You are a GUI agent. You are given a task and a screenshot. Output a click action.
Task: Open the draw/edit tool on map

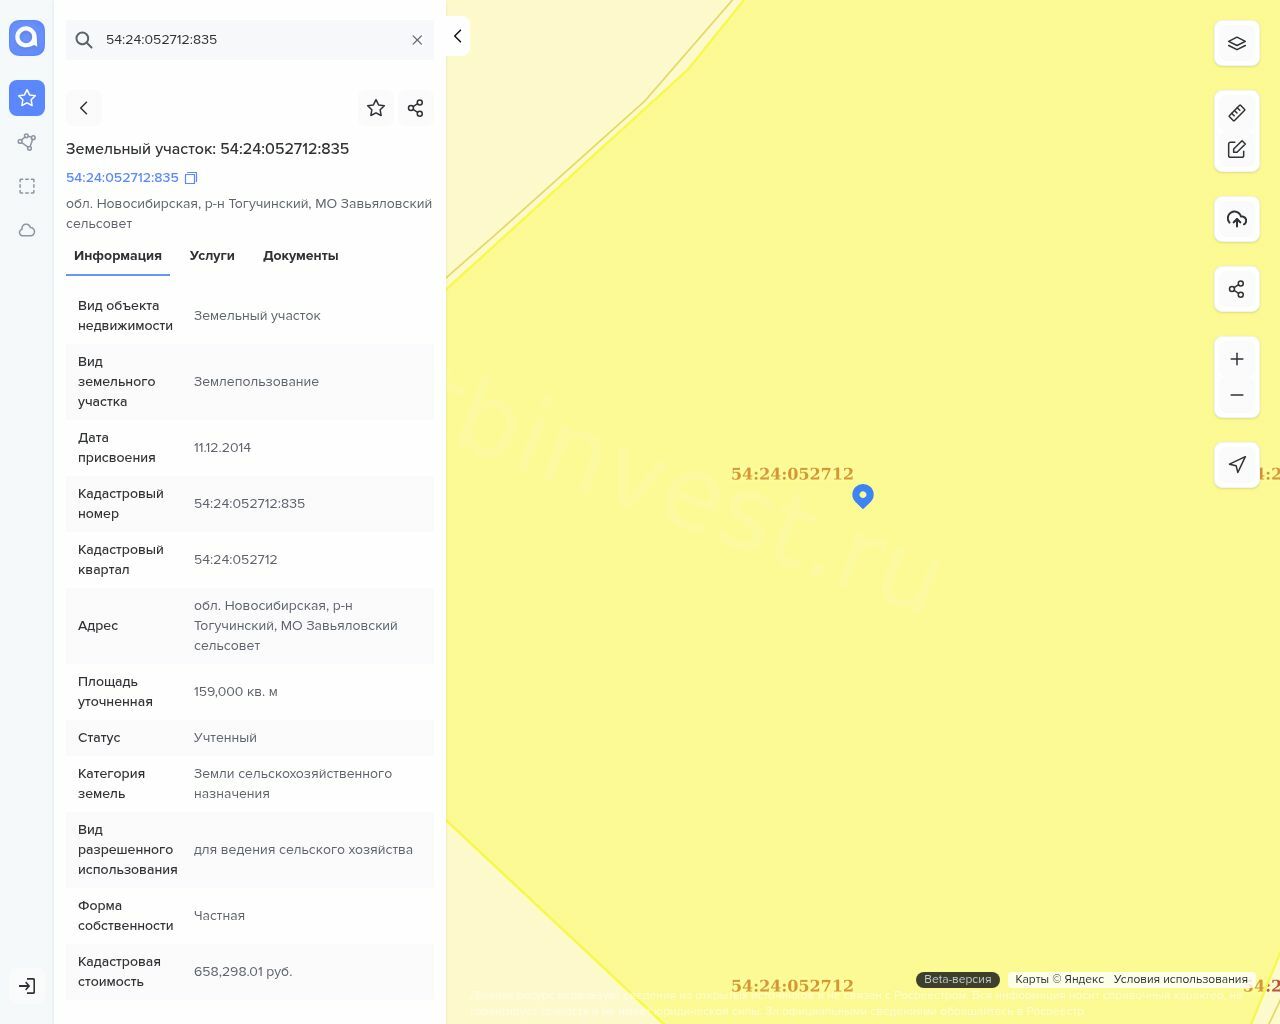pos(1237,149)
